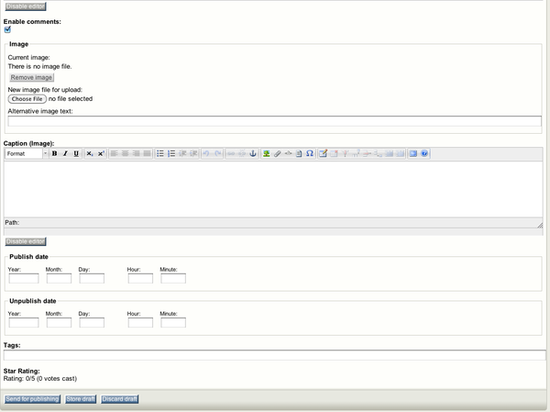Click Send for publishing button
The height and width of the screenshot is (412, 550).
(x=32, y=399)
